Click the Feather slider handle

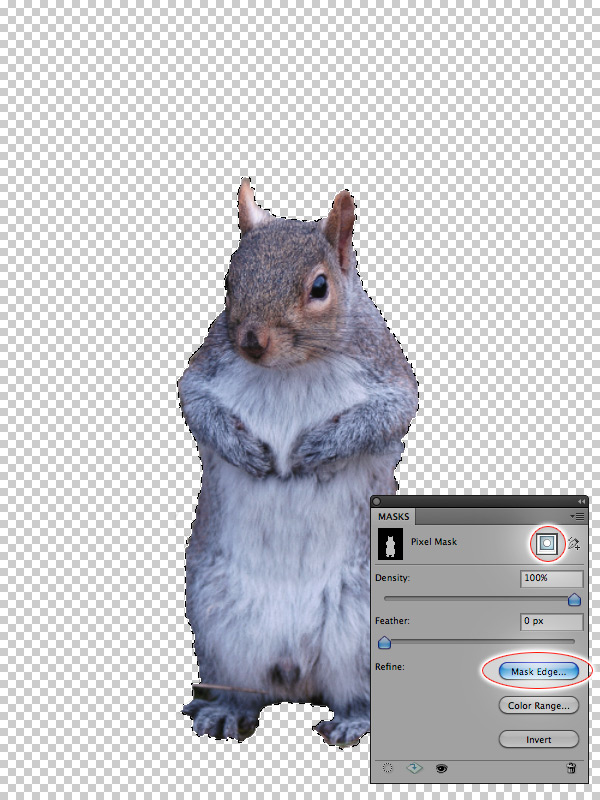click(384, 642)
